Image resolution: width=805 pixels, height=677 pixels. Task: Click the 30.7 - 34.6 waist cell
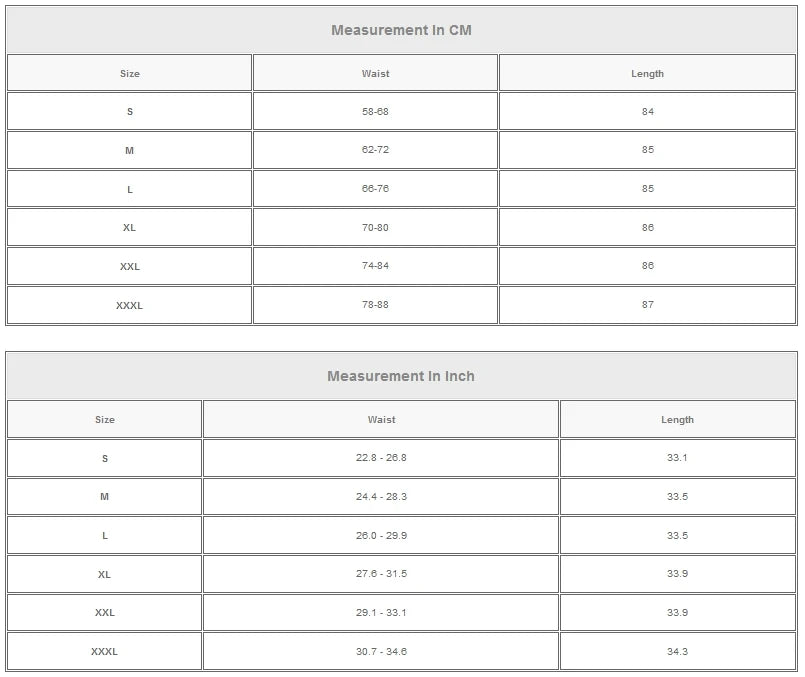tap(381, 652)
